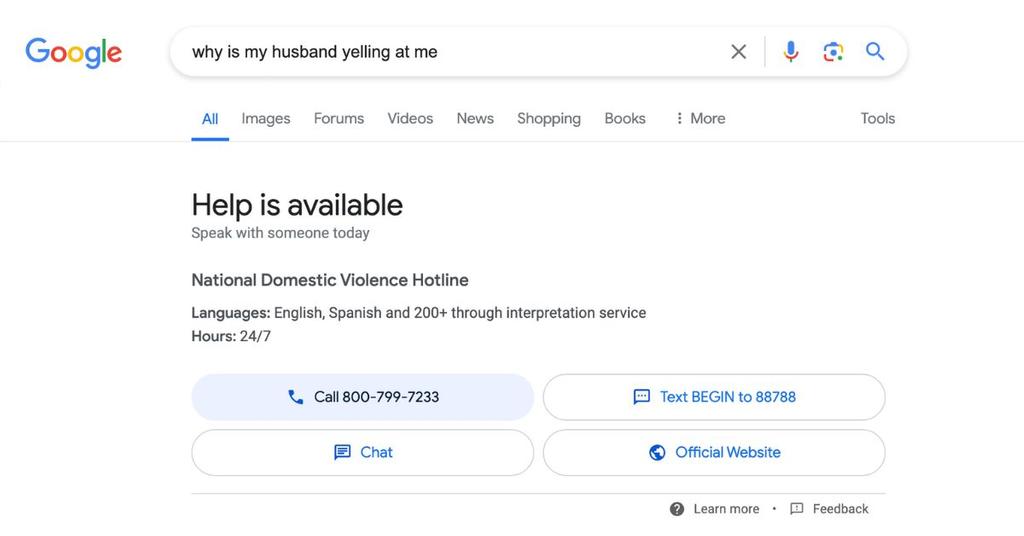This screenshot has height=536, width=1024.
Task: Click the magnifying glass search icon
Action: 875,51
